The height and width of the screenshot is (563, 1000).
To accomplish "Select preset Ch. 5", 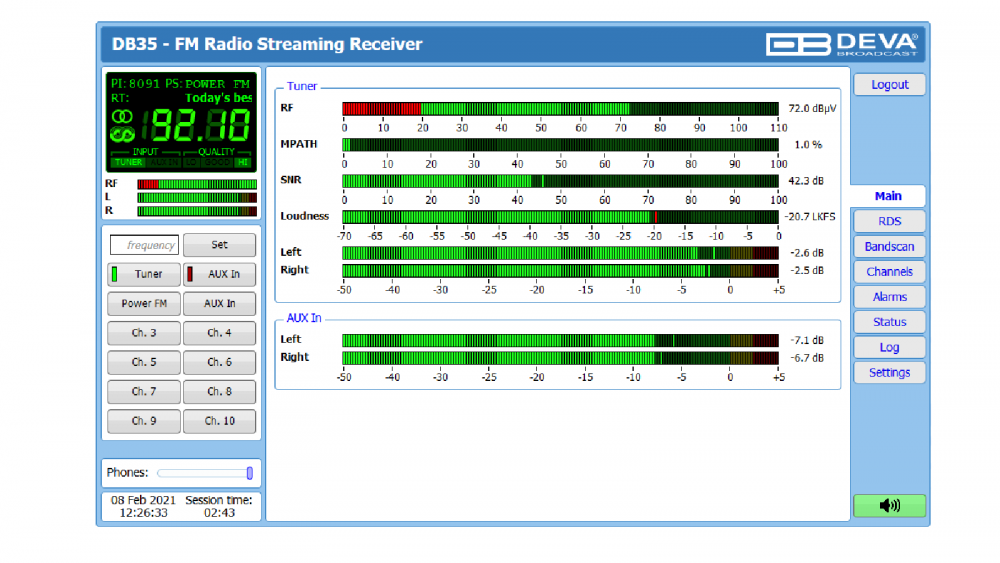I will pos(143,362).
